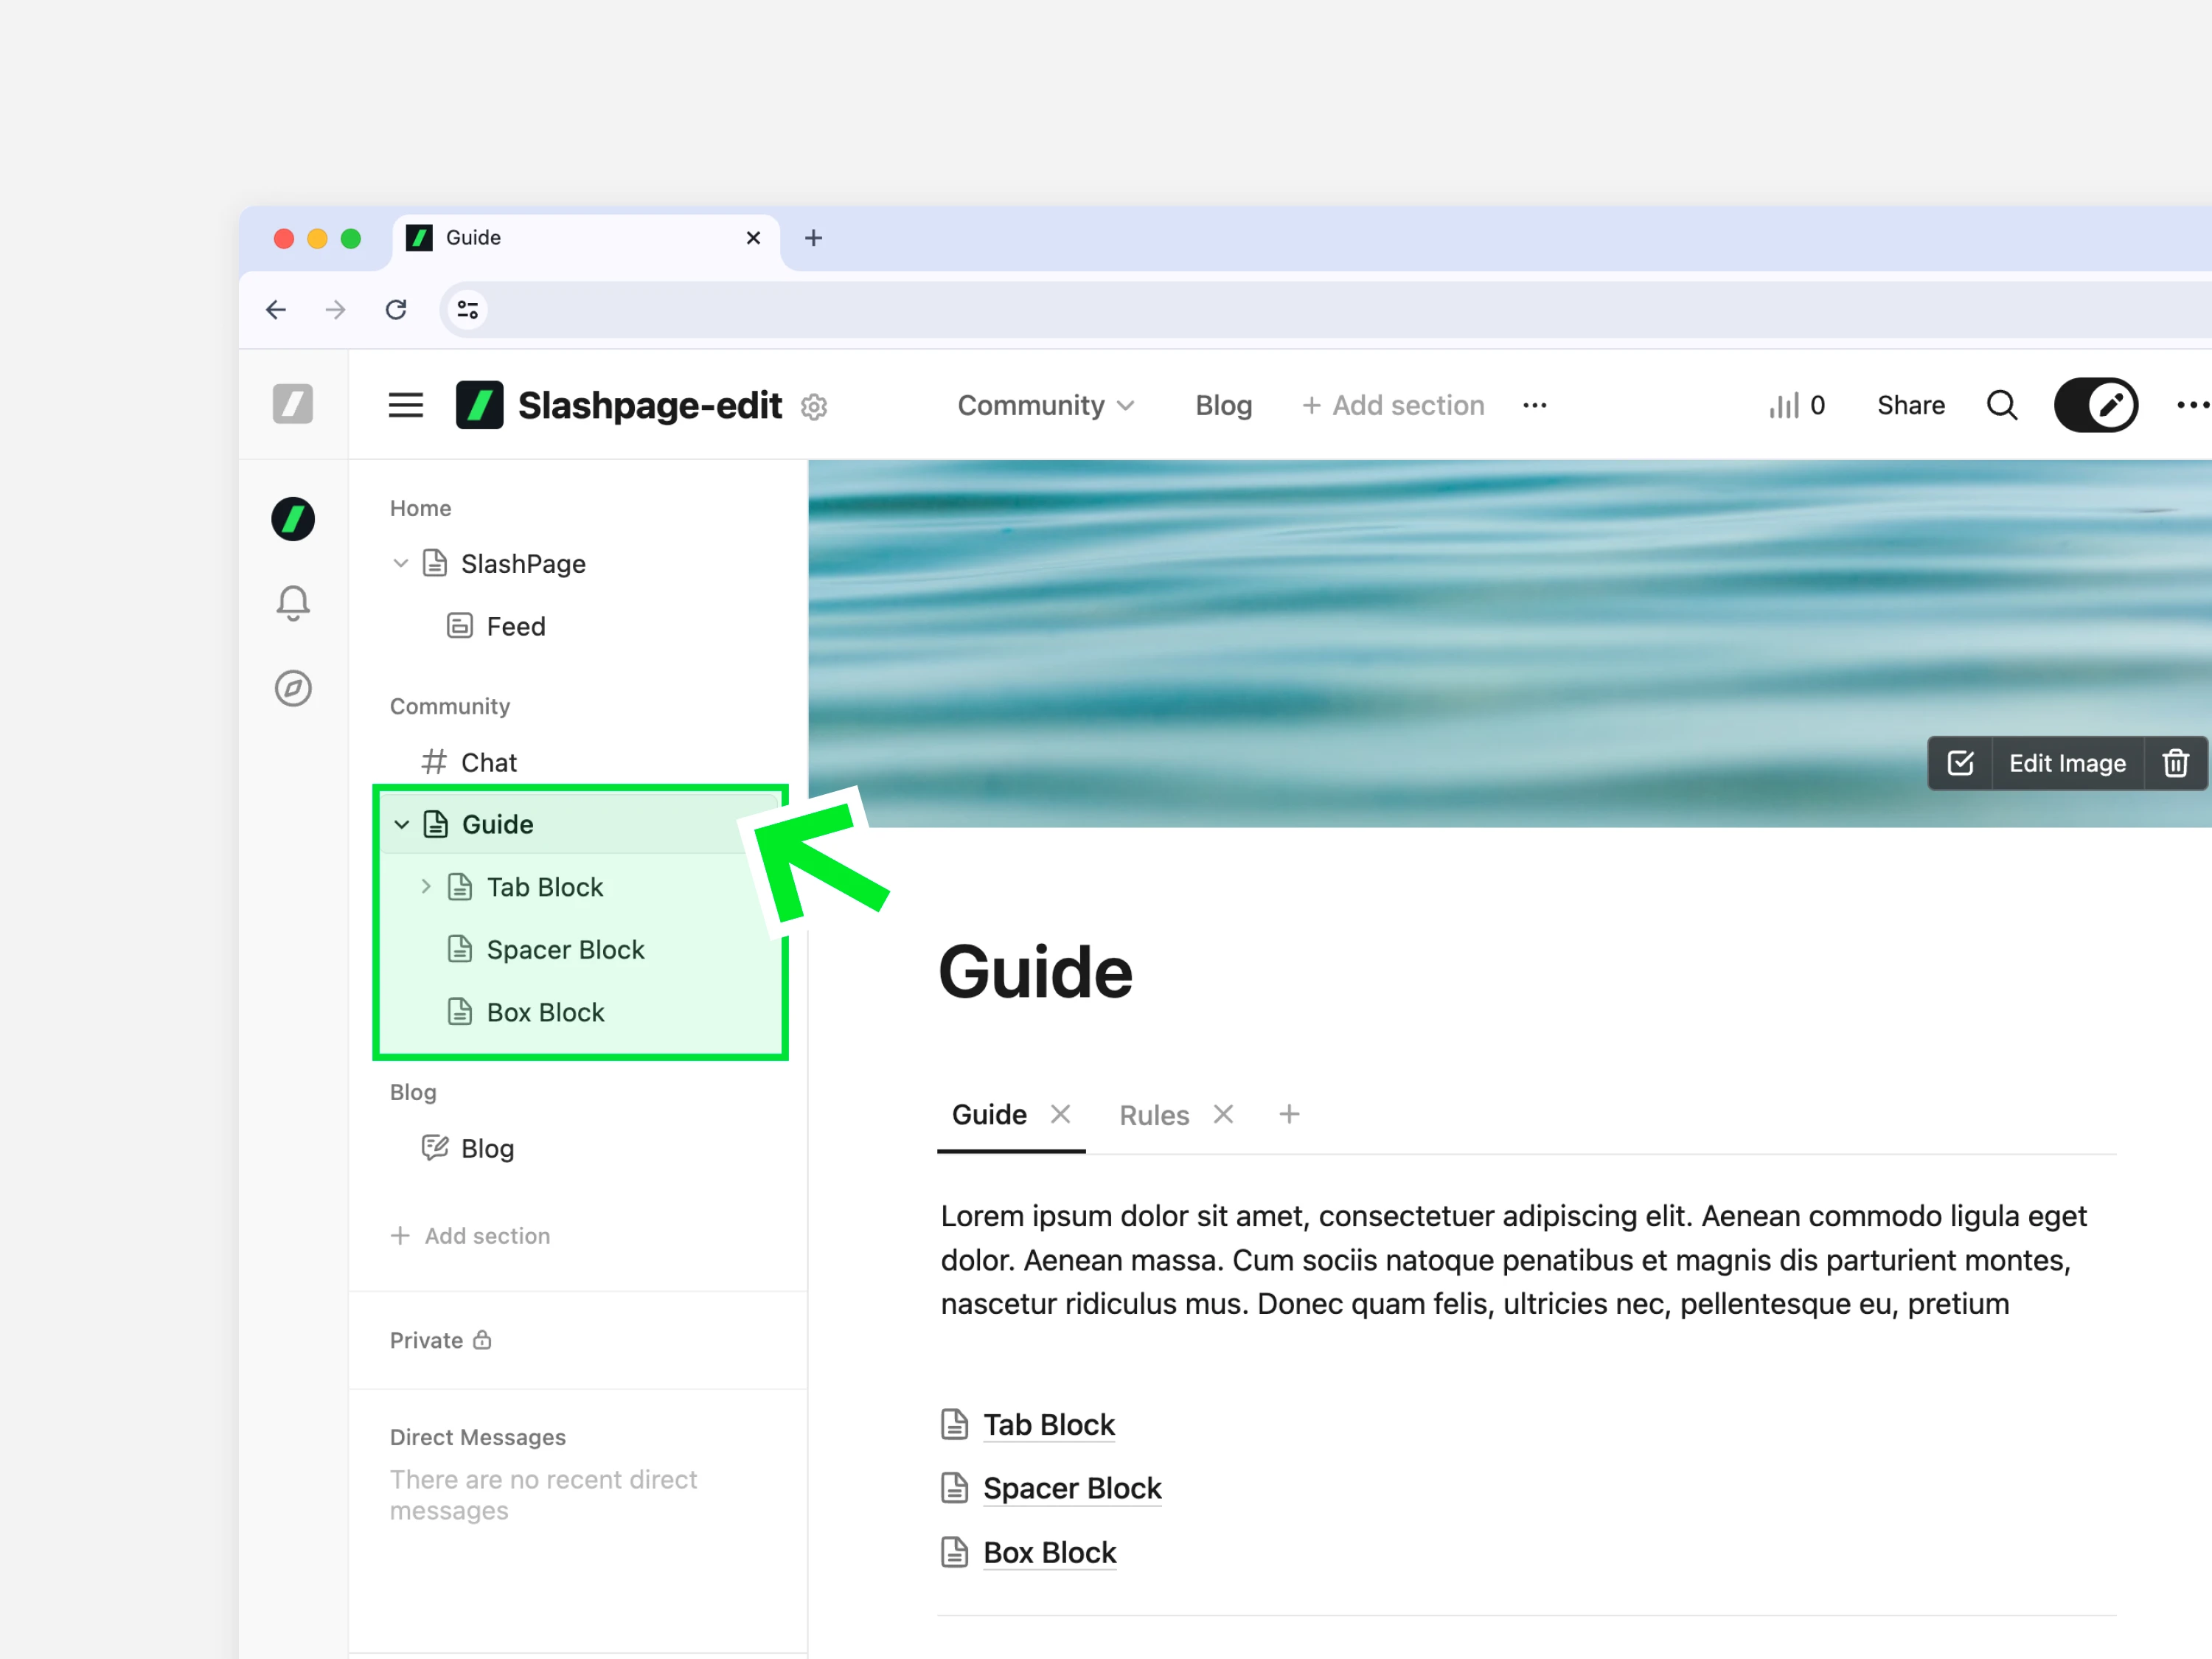Select SlashPage in sidebar
Viewport: 2212px width, 1659px height.
[x=523, y=564]
